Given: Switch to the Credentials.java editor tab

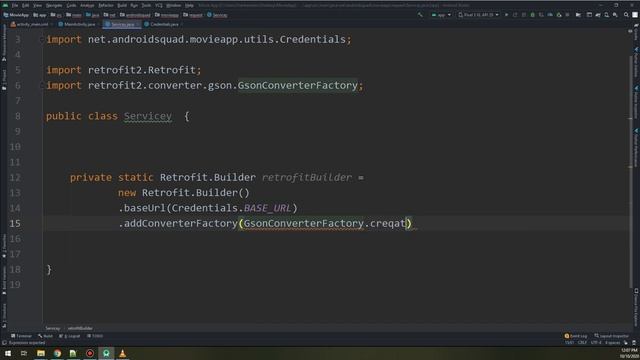Looking at the screenshot, I should (162, 24).
